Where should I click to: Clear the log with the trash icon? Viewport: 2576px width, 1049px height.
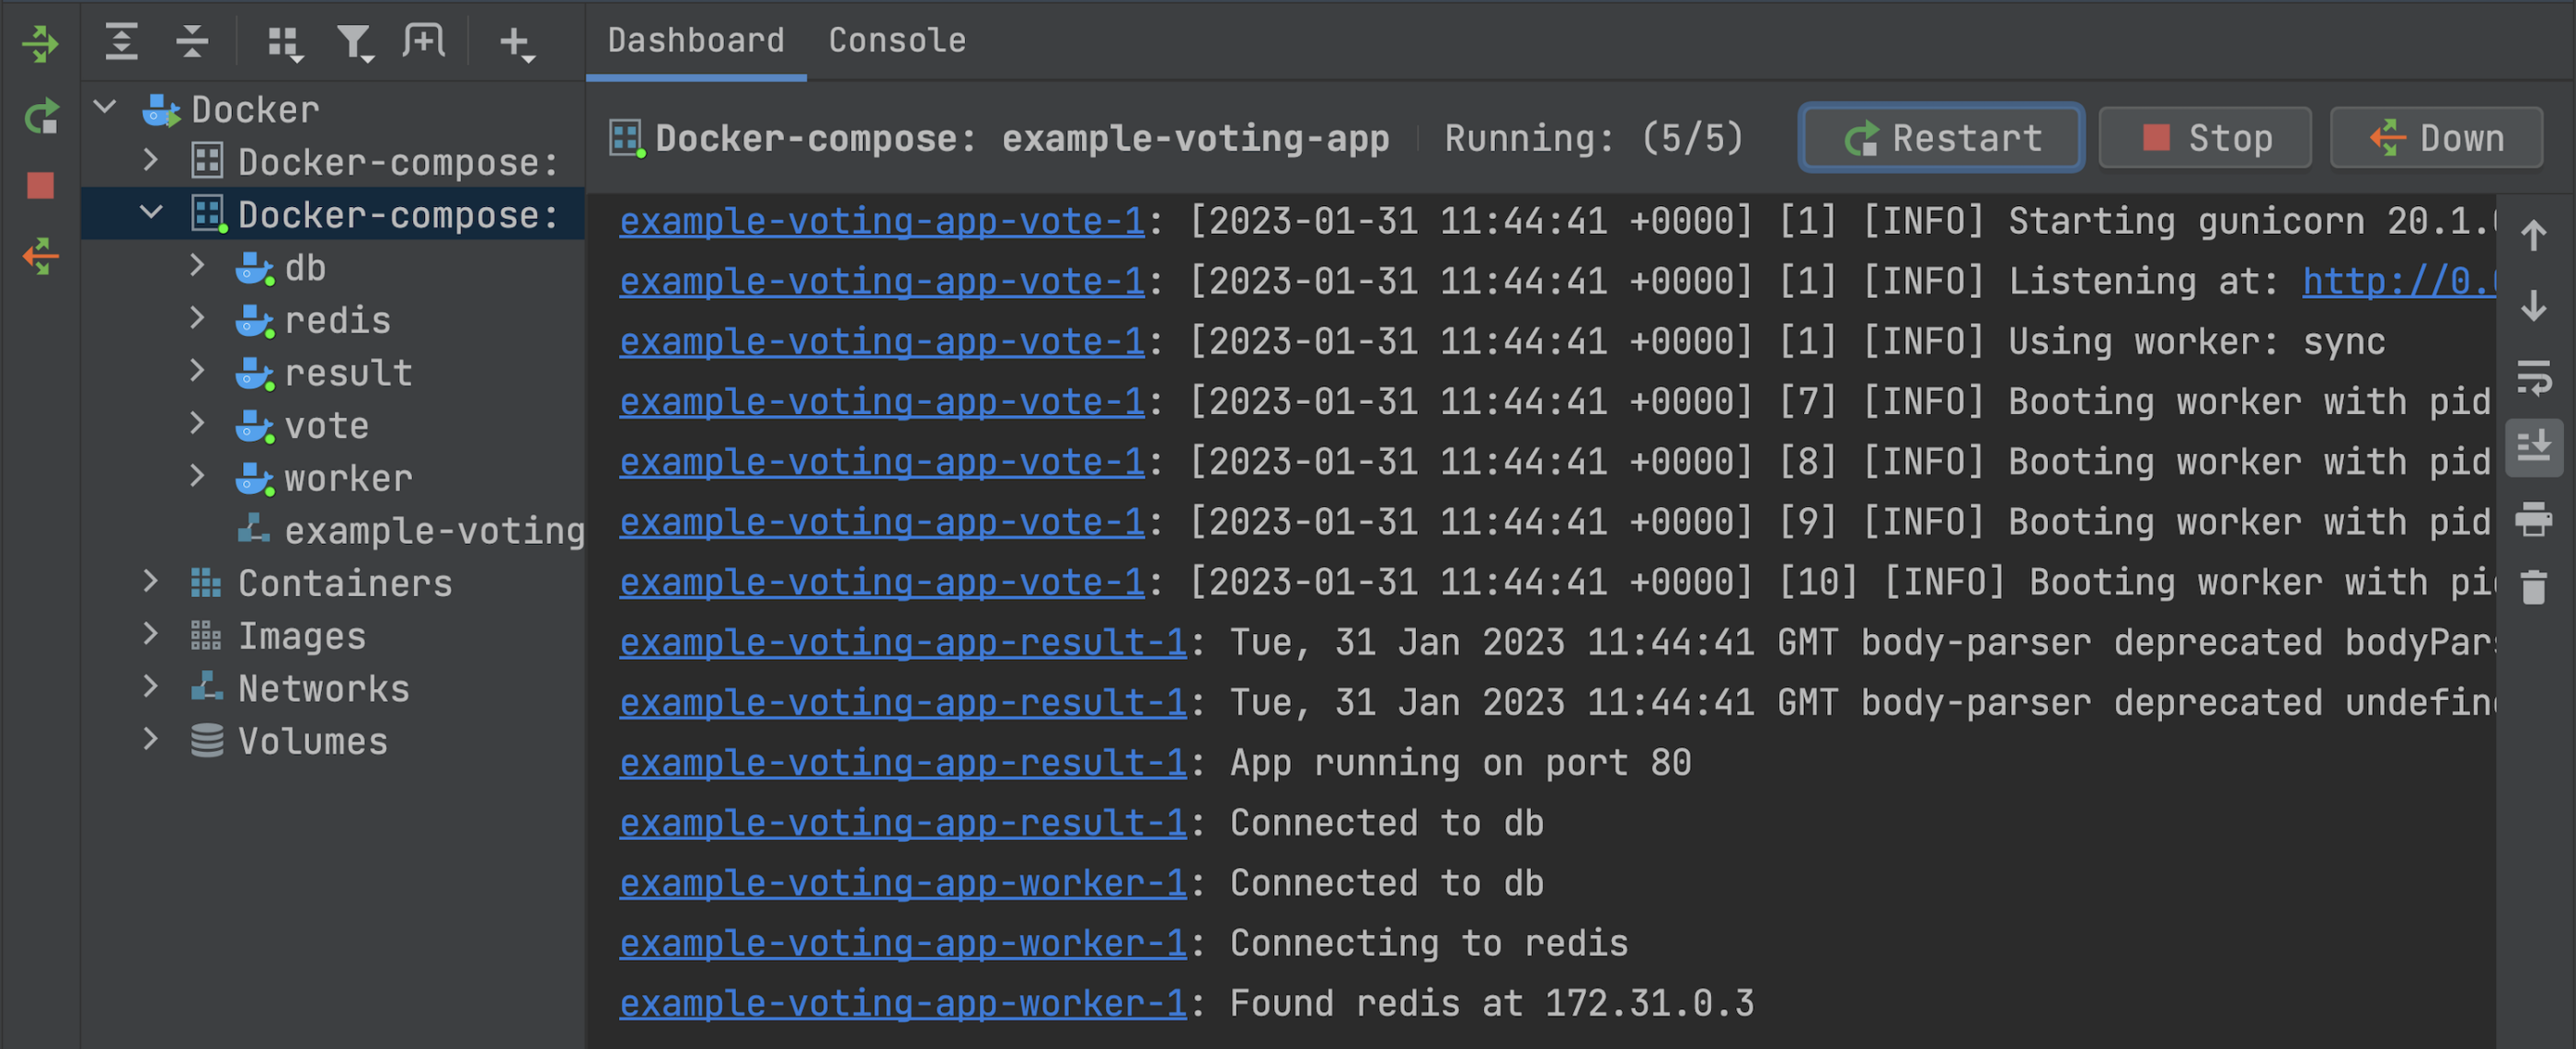tap(2533, 587)
